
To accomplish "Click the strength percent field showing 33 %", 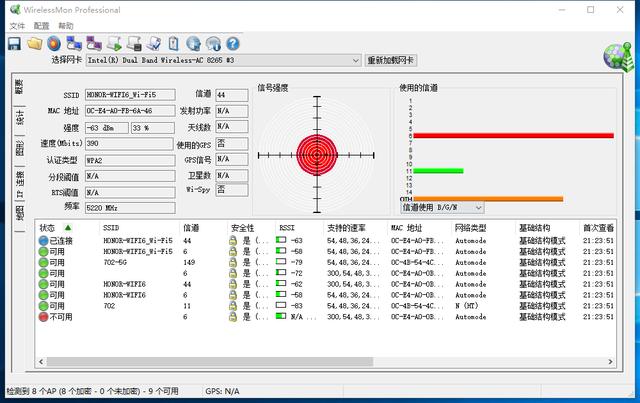I will pos(153,128).
